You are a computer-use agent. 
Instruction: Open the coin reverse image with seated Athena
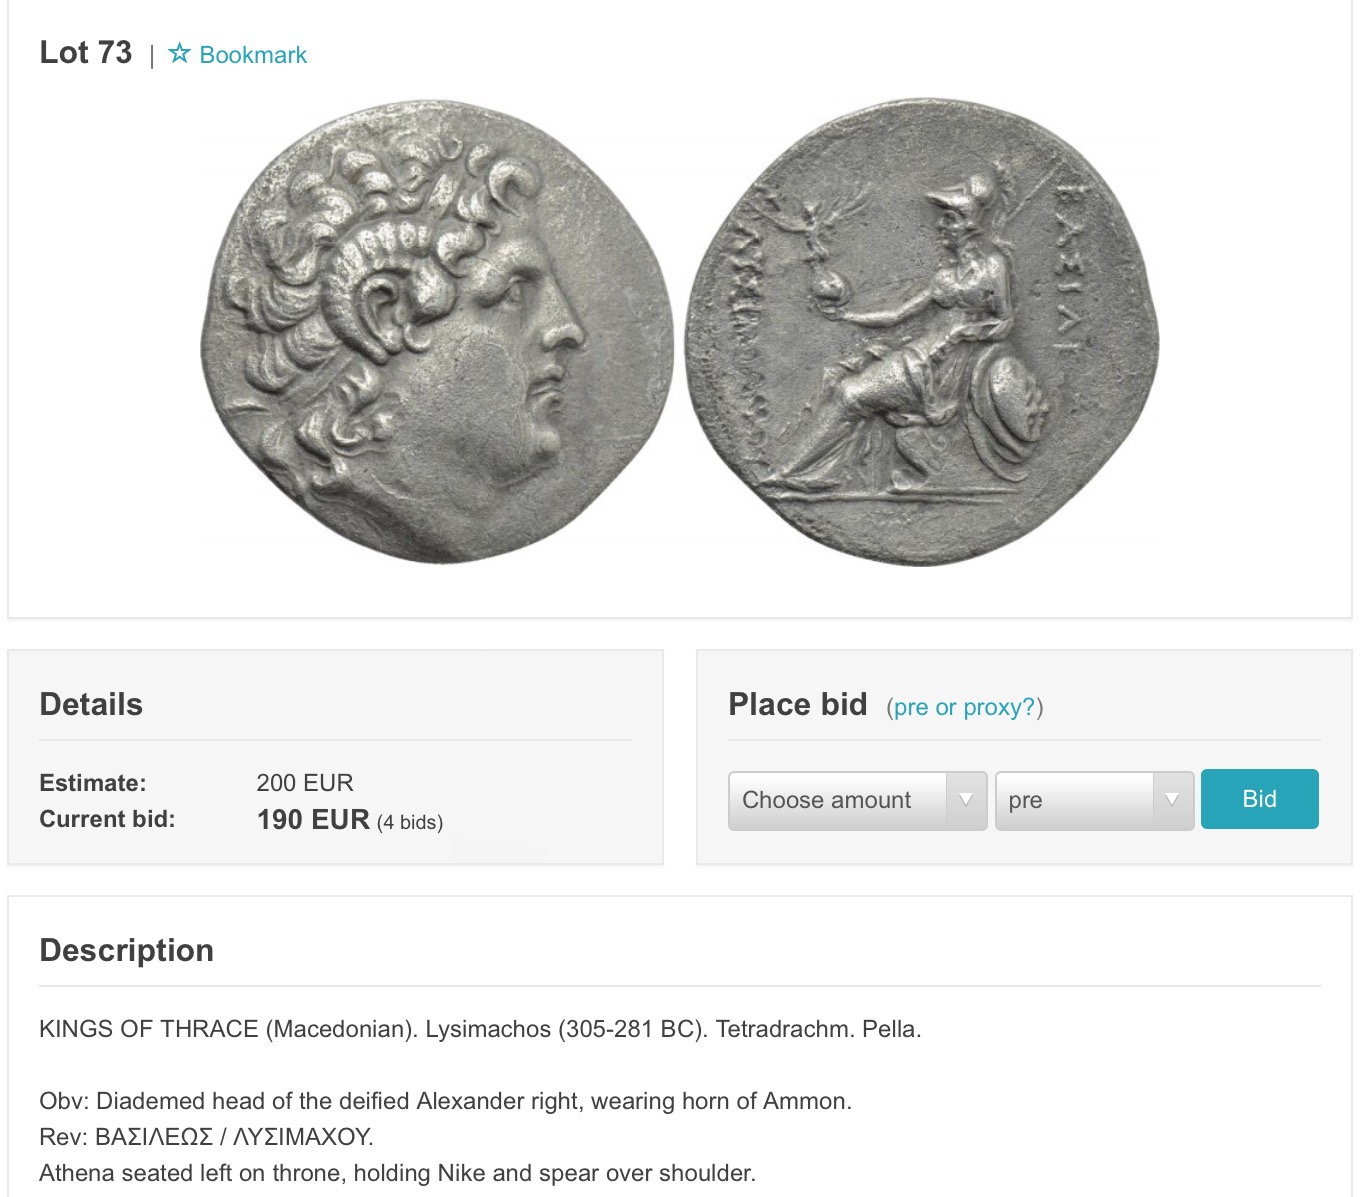[922, 332]
